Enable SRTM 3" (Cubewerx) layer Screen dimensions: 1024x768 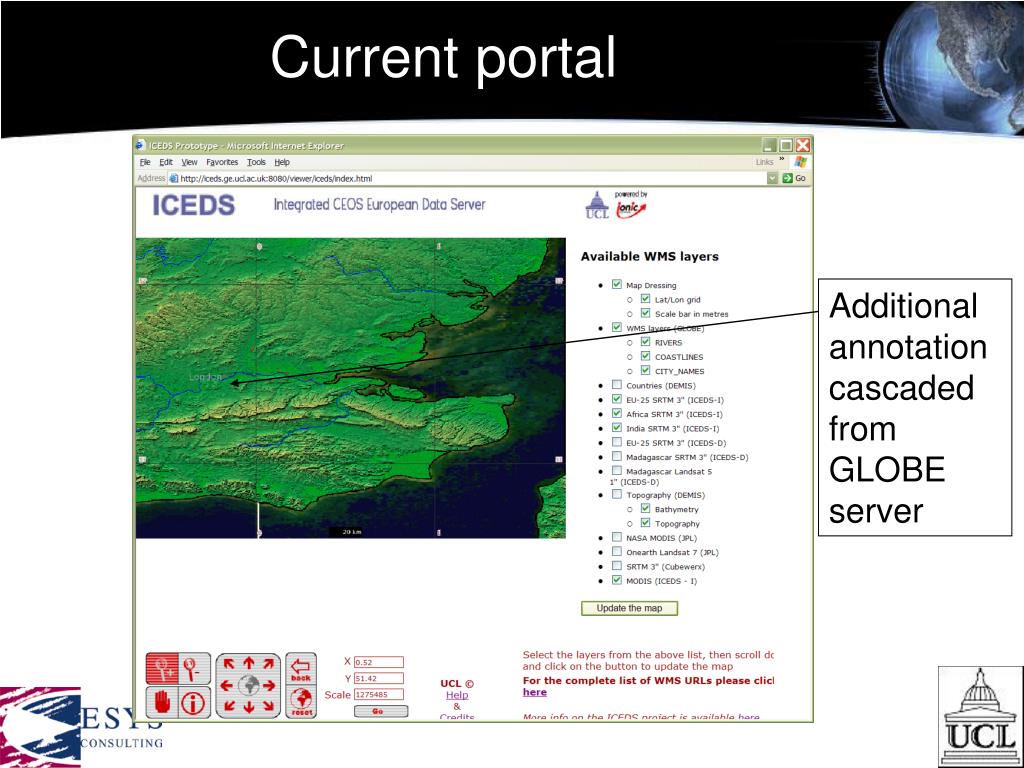(x=616, y=566)
